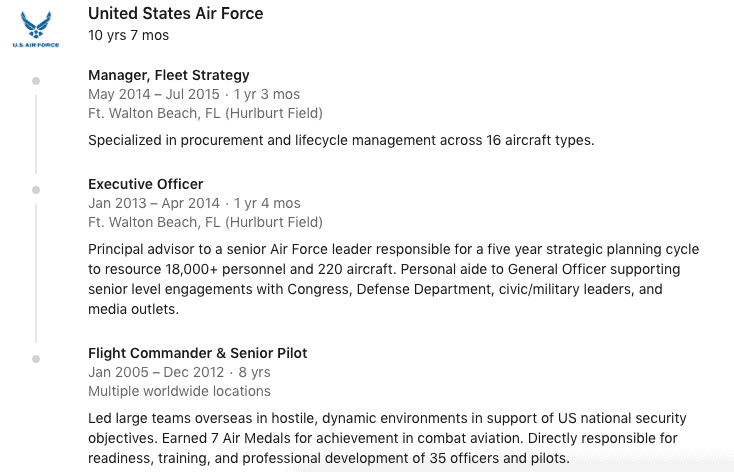Click the Led large teams overseas description
This screenshot has width=734, height=472.
(x=387, y=438)
